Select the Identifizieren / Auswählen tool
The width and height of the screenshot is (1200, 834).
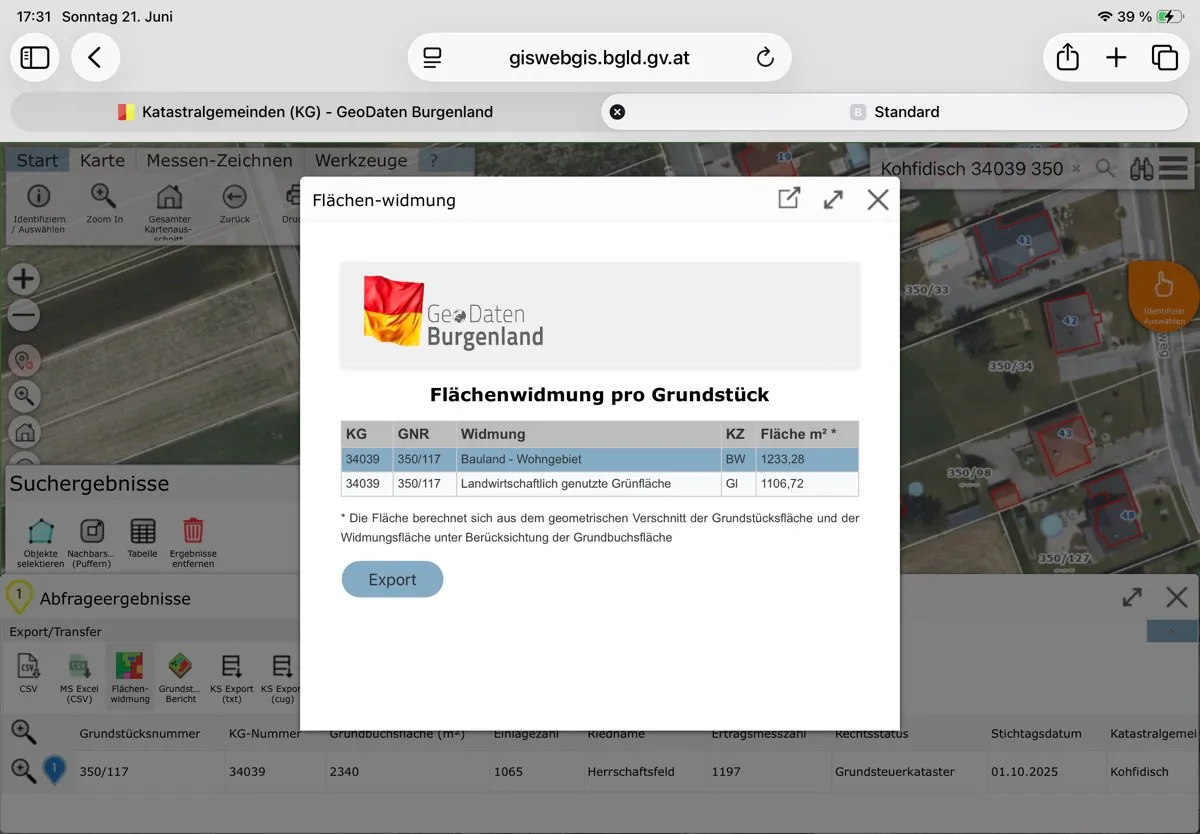click(38, 207)
